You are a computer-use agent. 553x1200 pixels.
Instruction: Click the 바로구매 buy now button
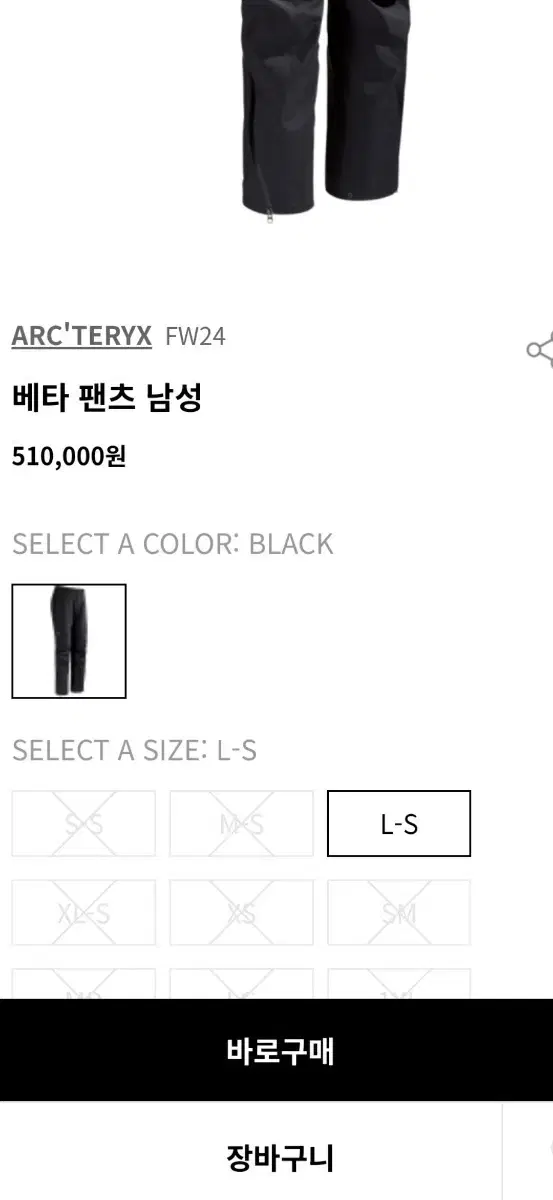(x=276, y=1051)
